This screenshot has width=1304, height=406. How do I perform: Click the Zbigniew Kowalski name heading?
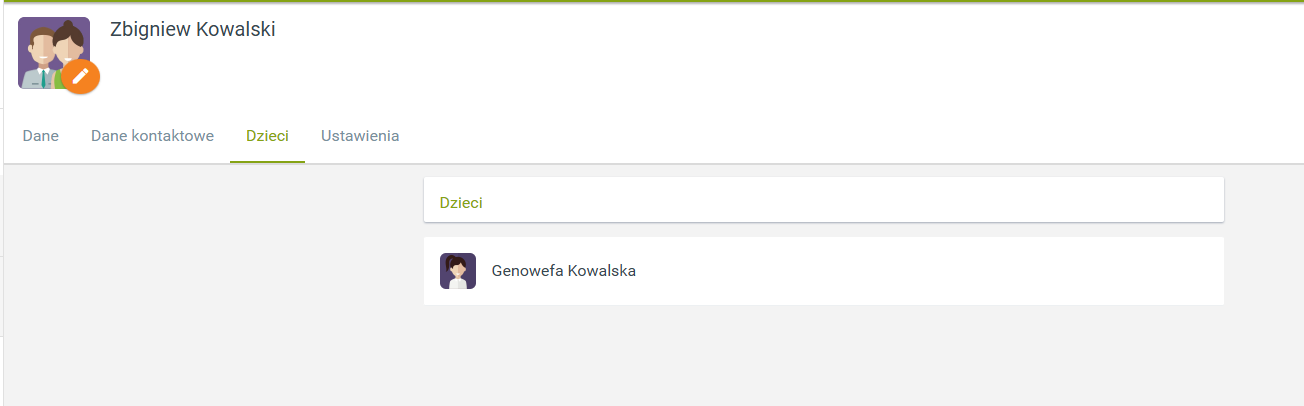click(193, 30)
